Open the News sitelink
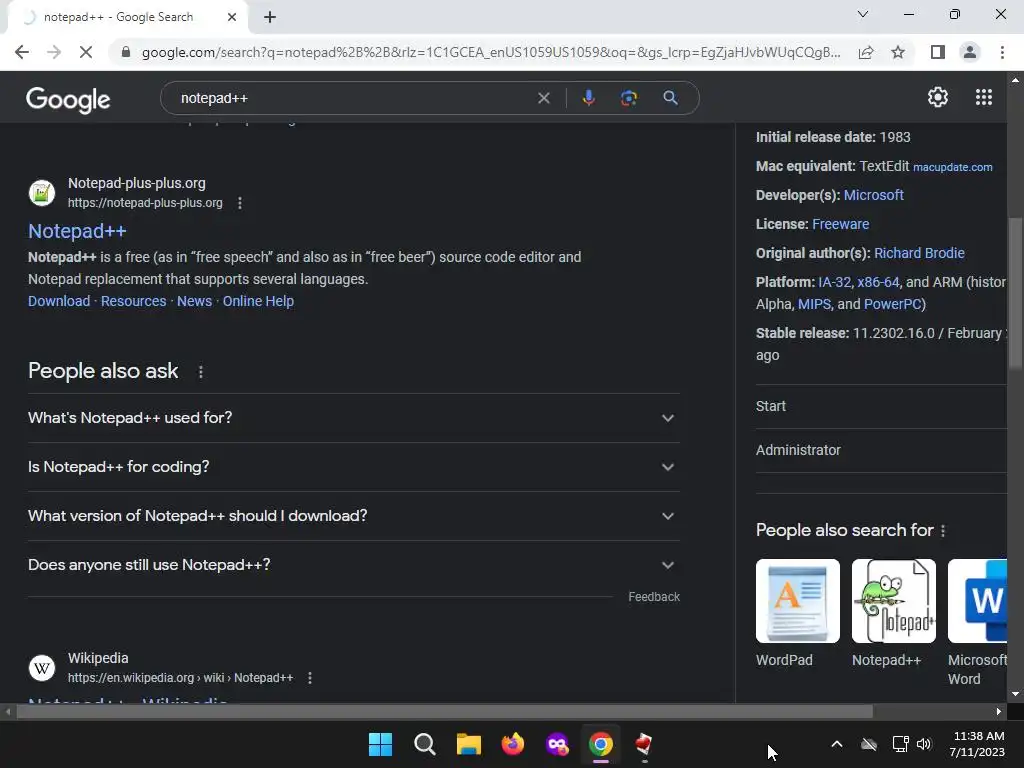Image resolution: width=1024 pixels, height=768 pixels. pos(195,301)
